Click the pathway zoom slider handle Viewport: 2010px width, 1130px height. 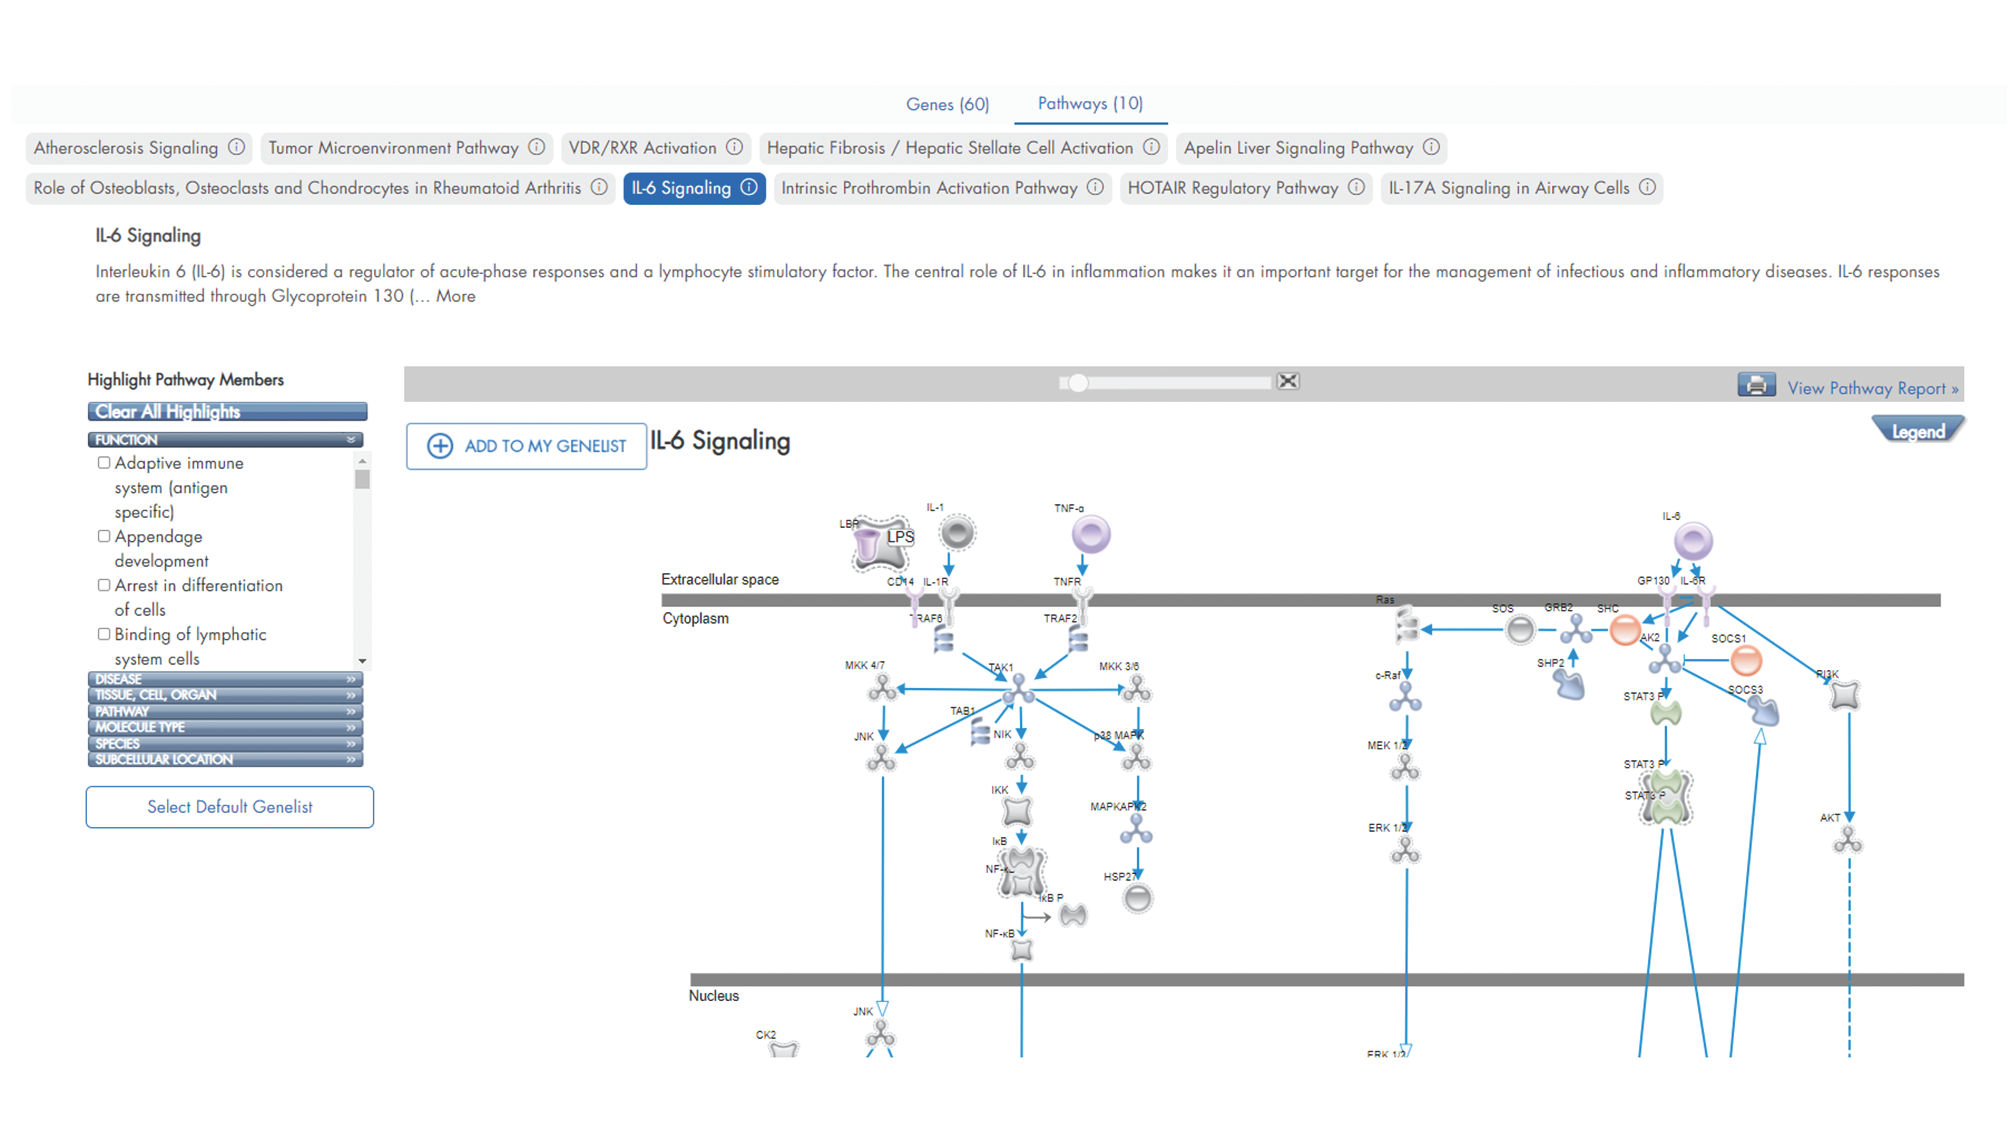(x=1077, y=382)
